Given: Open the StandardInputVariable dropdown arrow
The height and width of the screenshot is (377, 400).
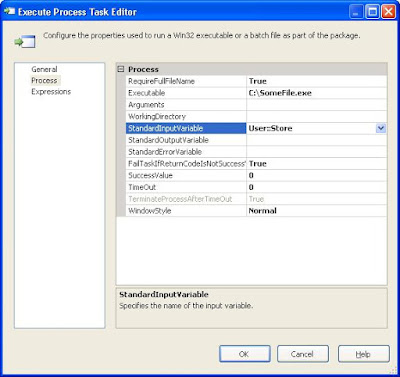Looking at the screenshot, I should click(381, 128).
